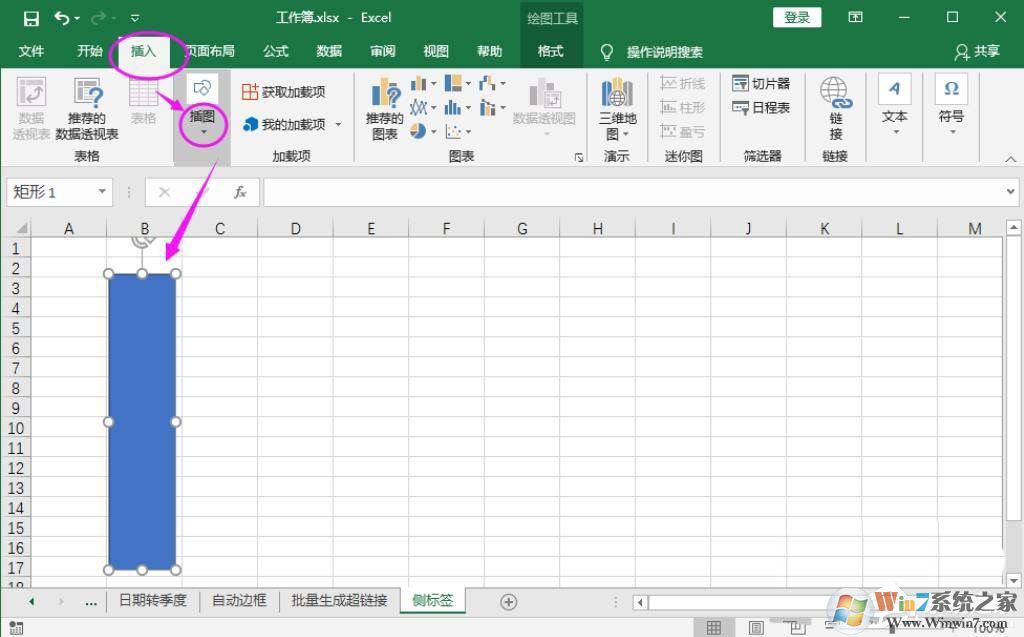1024x637 pixels.
Task: Switch to the 格式 (Format) ribbon tab
Action: pos(551,51)
